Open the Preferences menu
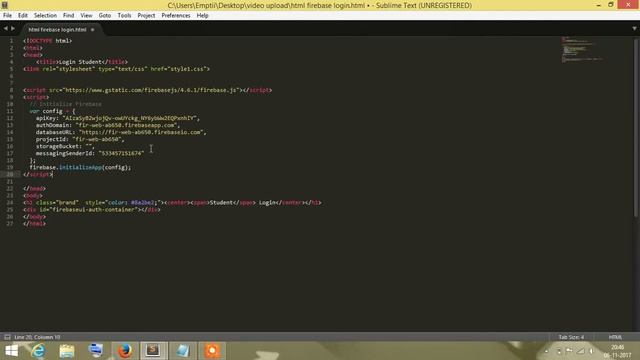This screenshot has height=360, width=640. click(176, 16)
